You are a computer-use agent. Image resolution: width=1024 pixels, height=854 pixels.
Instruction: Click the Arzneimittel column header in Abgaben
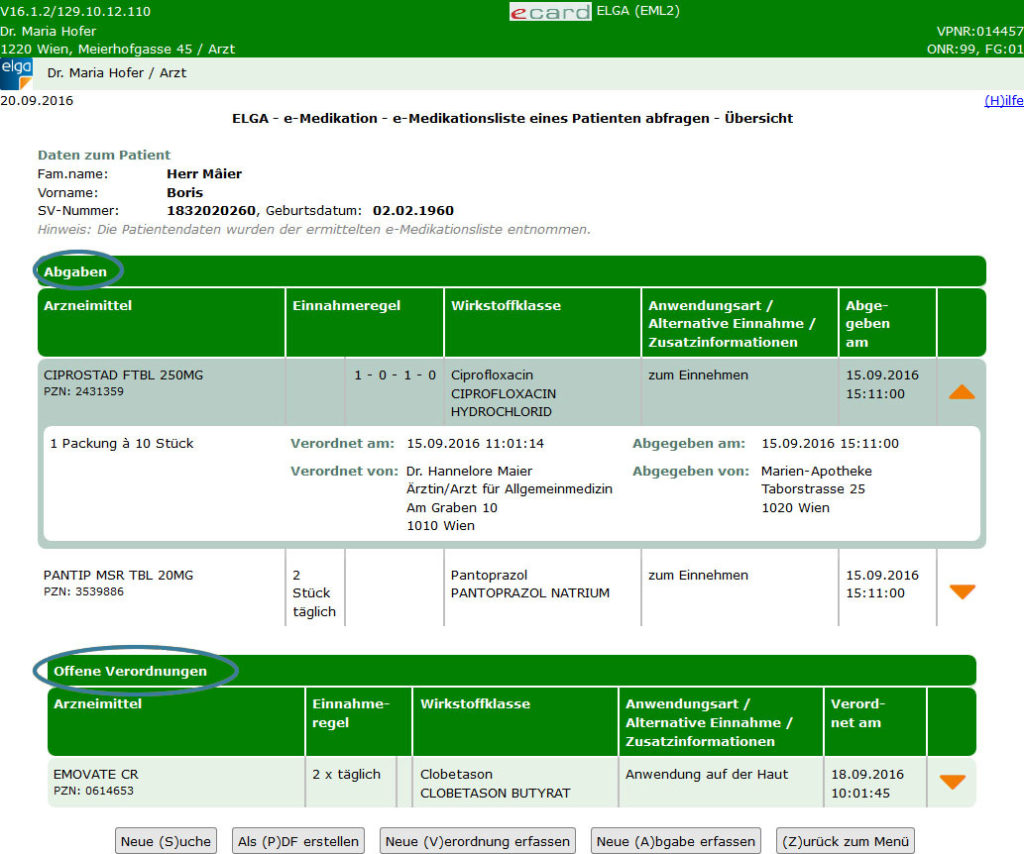point(88,305)
